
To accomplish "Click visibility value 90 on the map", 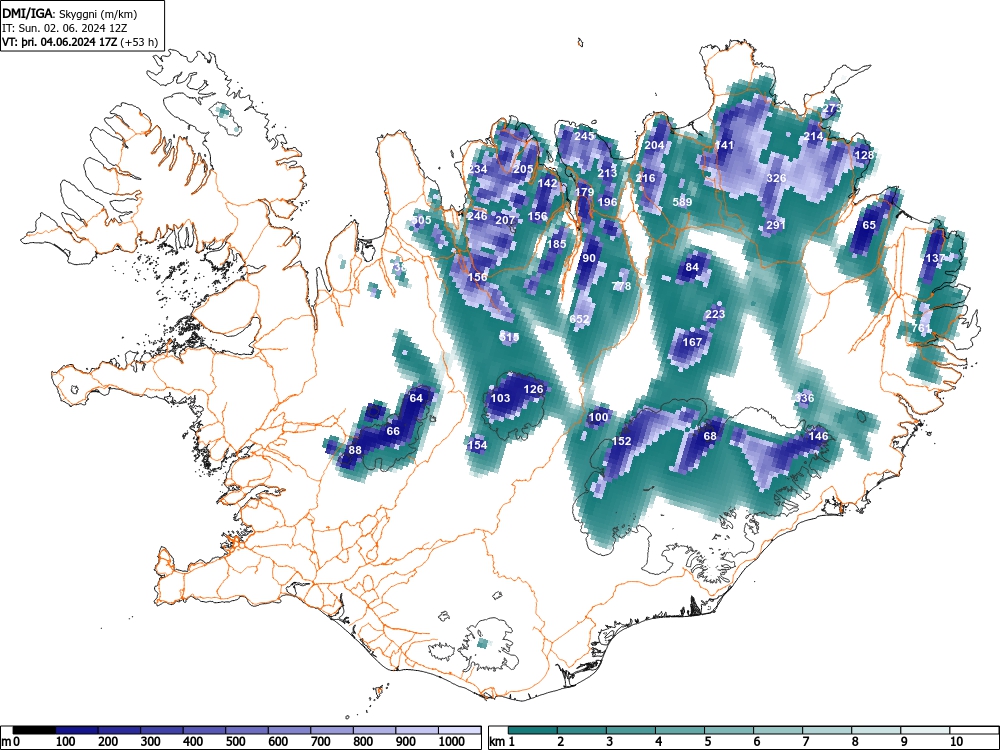I will (x=589, y=258).
